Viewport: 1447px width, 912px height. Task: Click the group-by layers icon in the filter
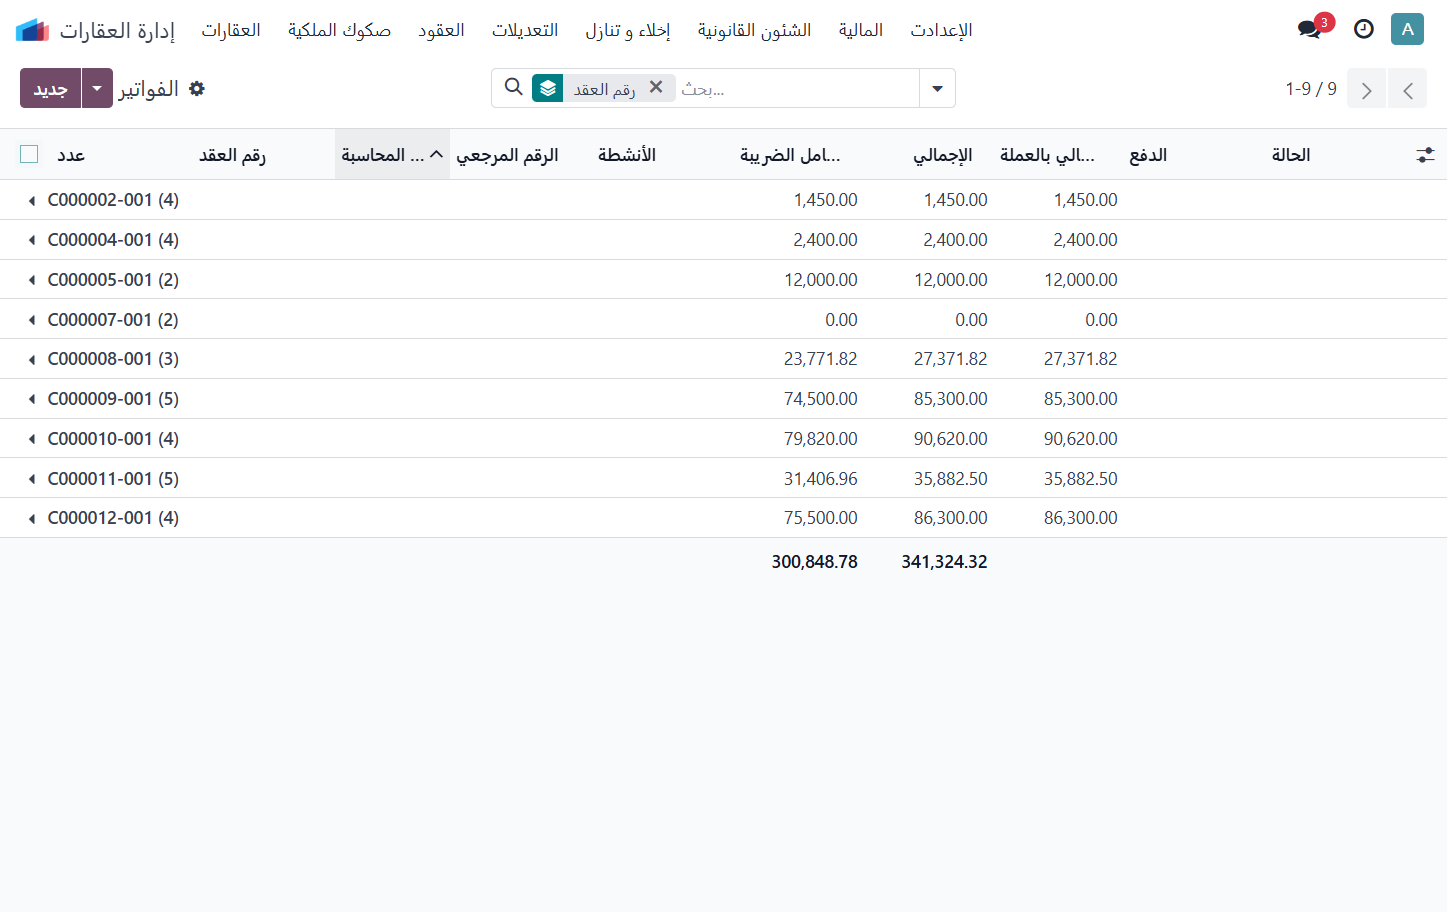tap(547, 88)
